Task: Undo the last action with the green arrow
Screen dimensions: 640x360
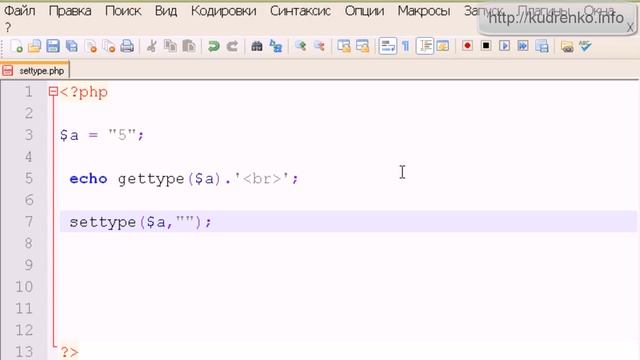Action: (x=213, y=46)
